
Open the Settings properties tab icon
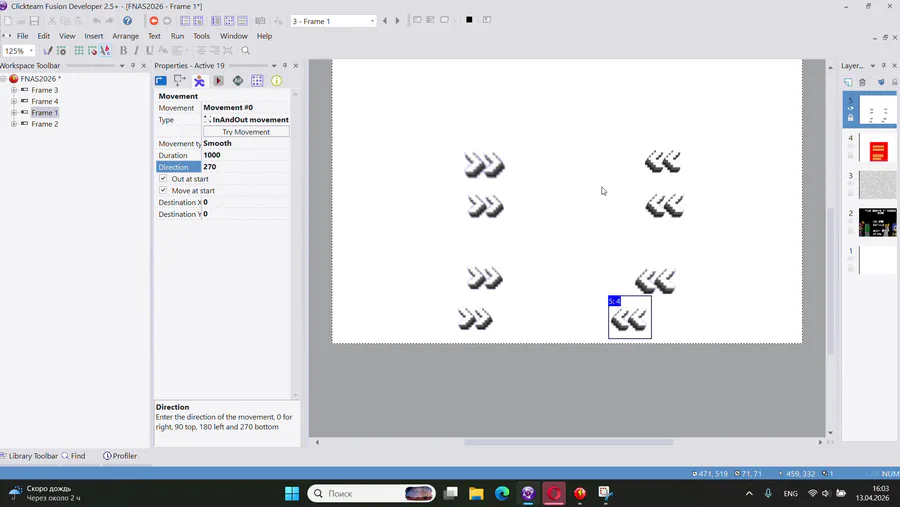click(161, 80)
